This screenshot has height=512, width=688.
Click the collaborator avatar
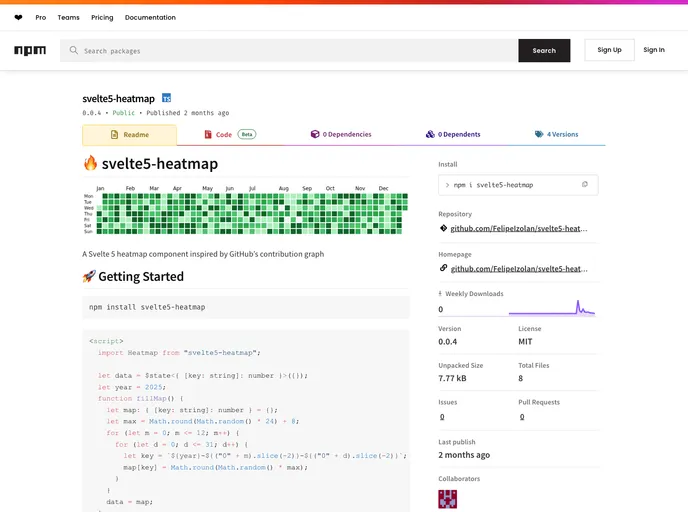(448, 499)
